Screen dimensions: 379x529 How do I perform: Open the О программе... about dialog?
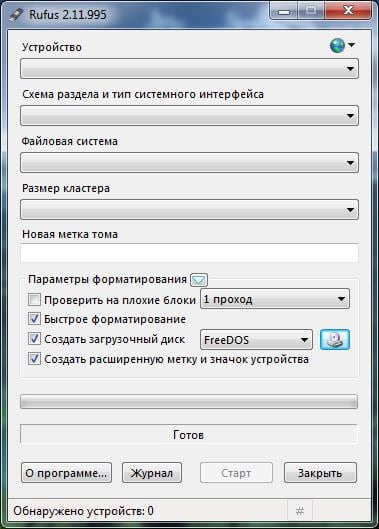click(66, 473)
